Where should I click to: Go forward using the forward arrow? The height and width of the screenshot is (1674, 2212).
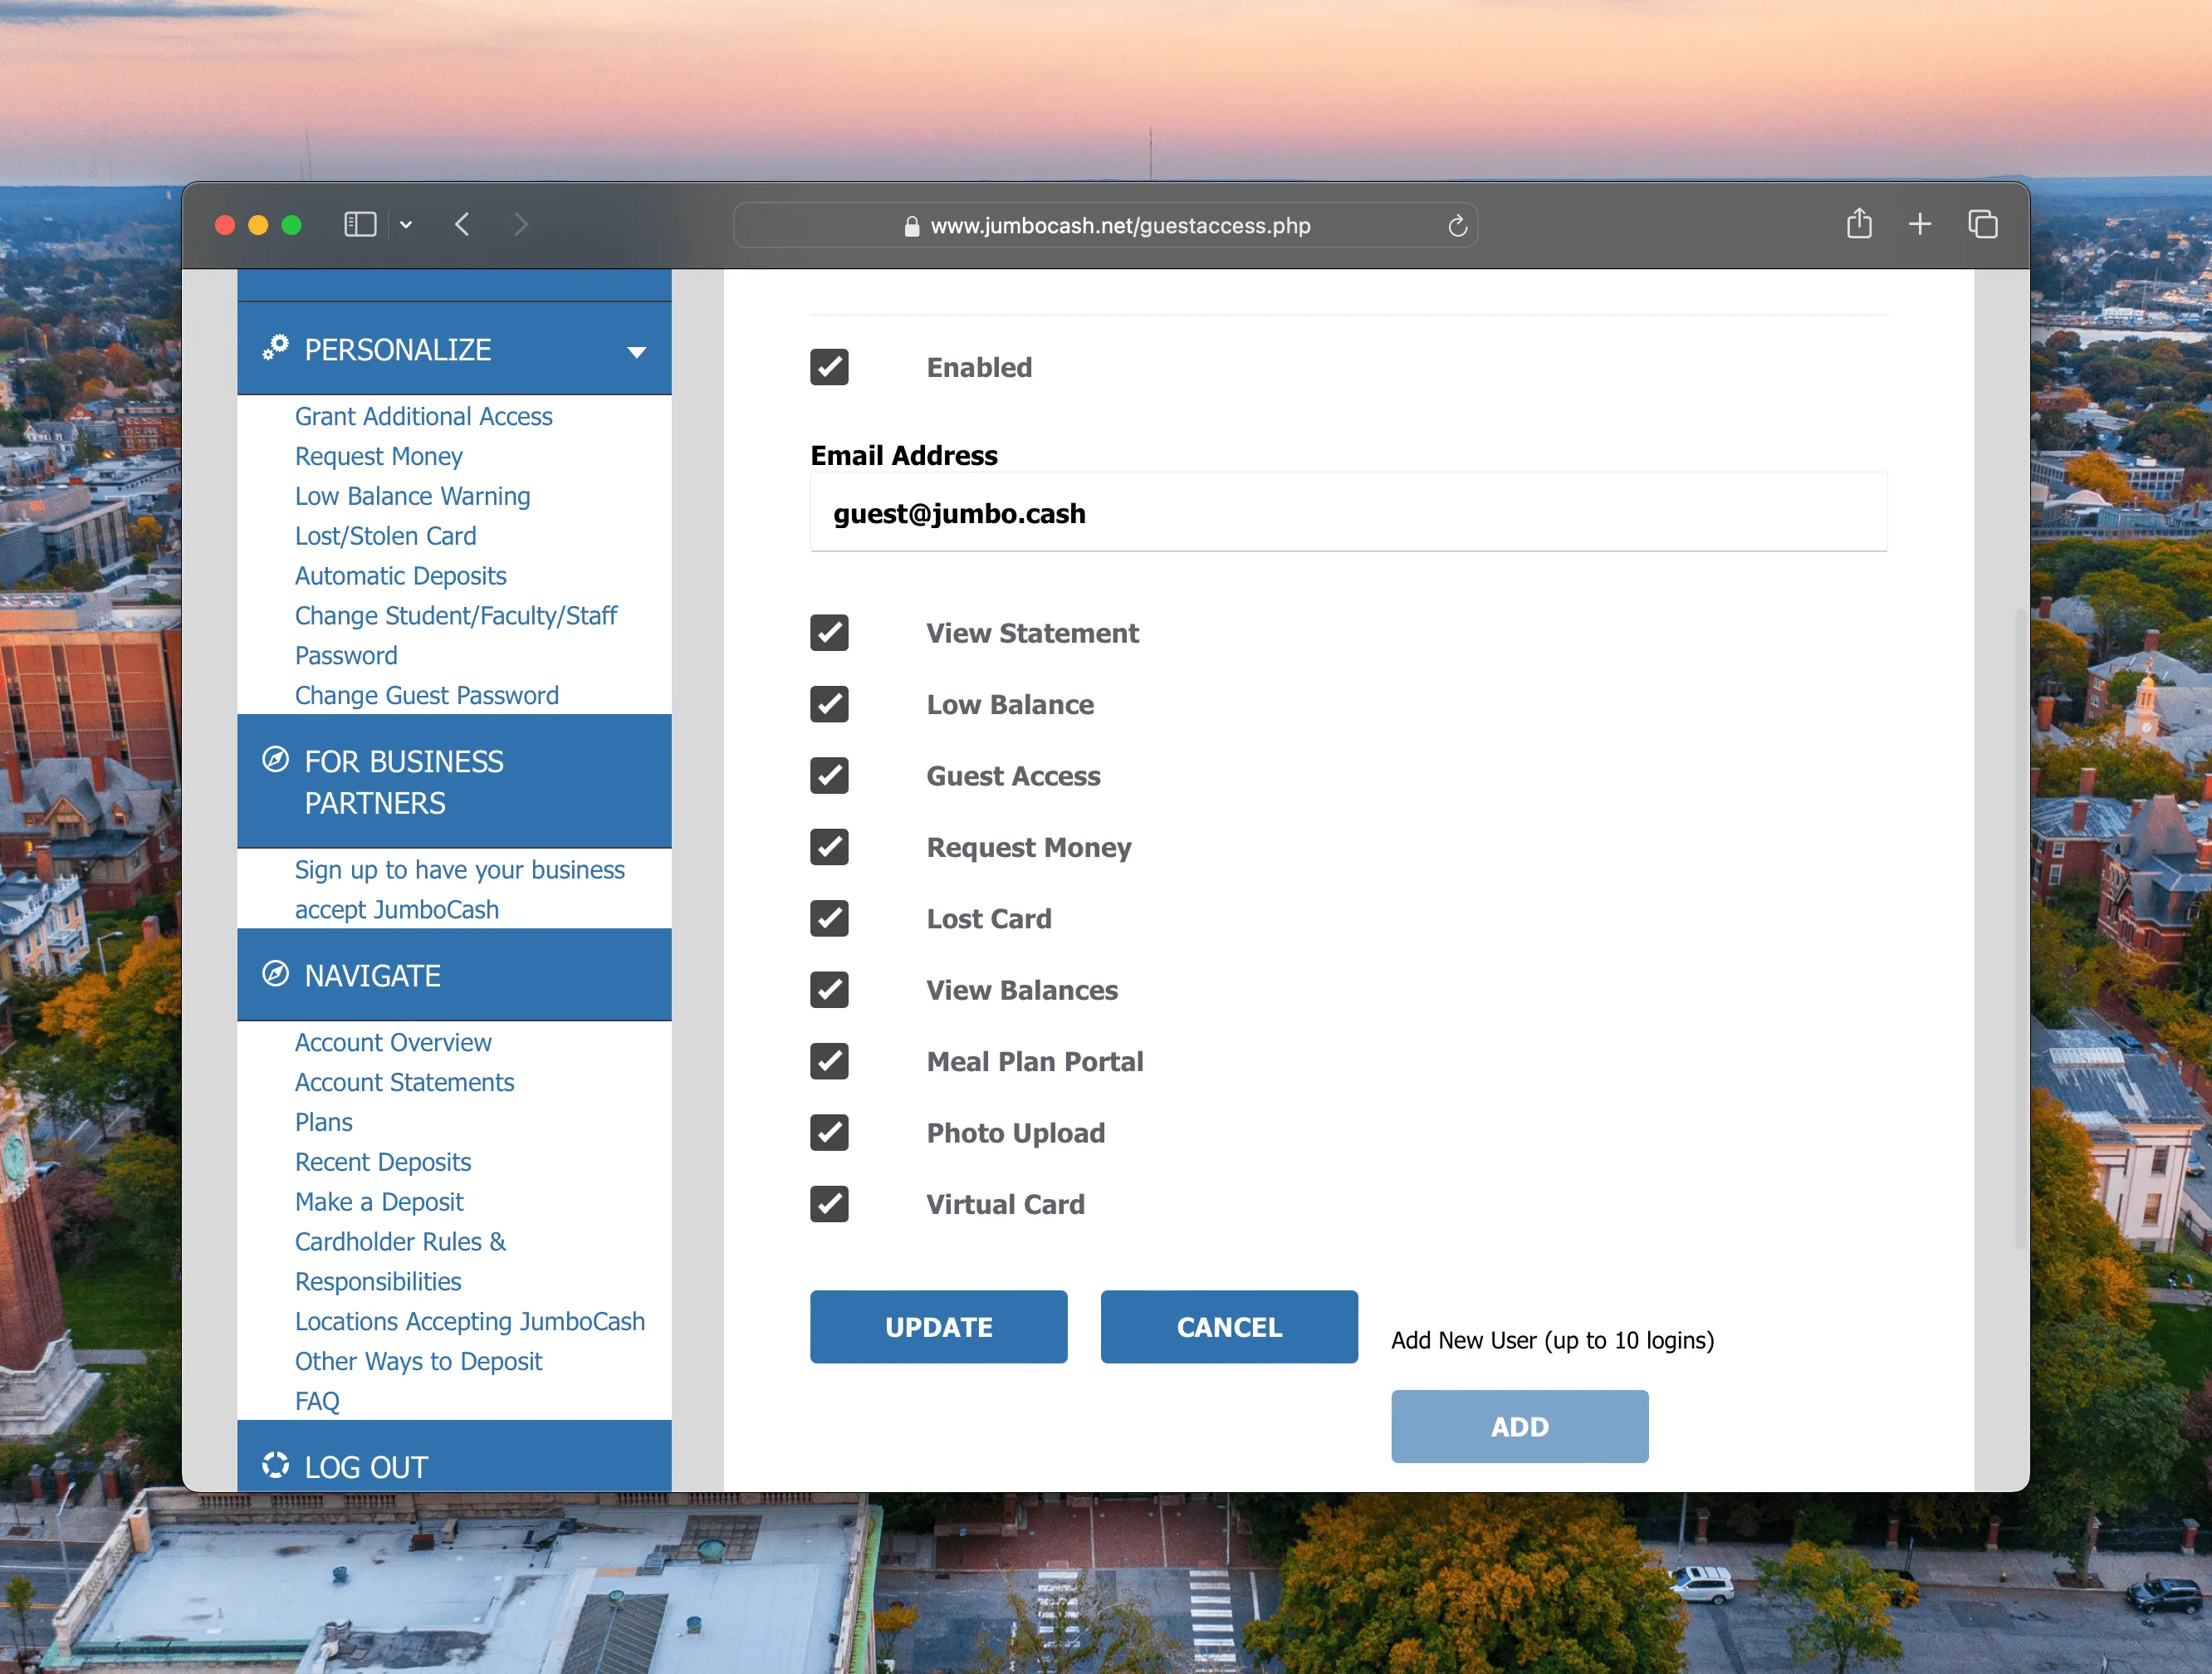(520, 225)
